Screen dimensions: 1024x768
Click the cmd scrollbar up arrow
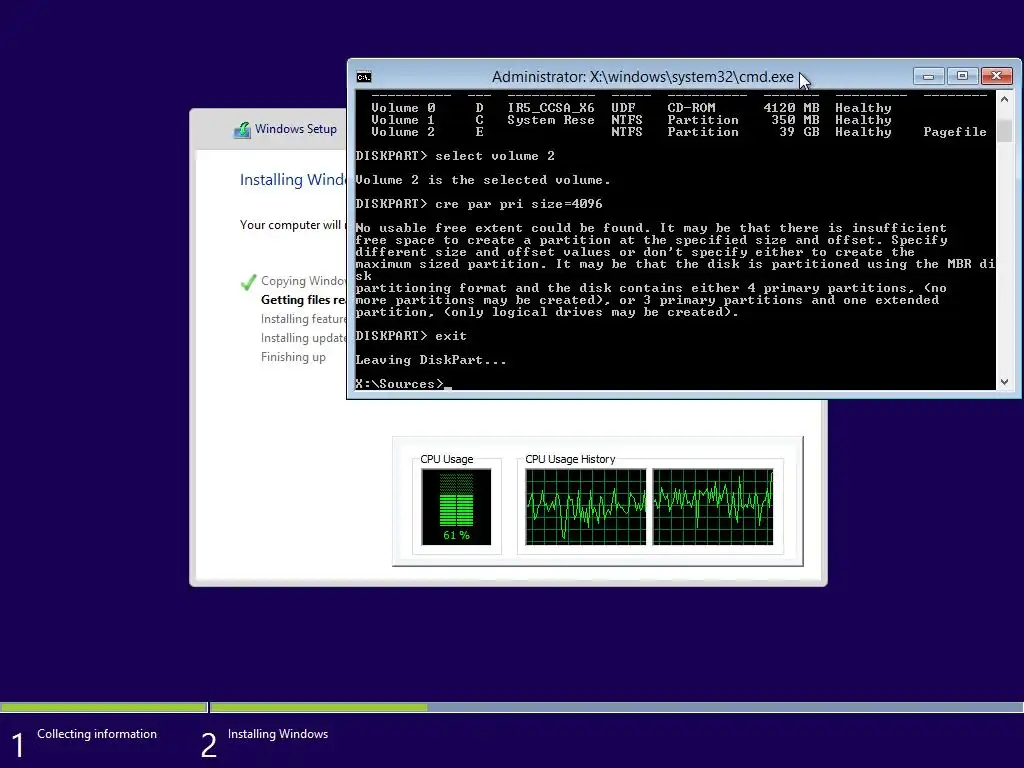(1004, 99)
